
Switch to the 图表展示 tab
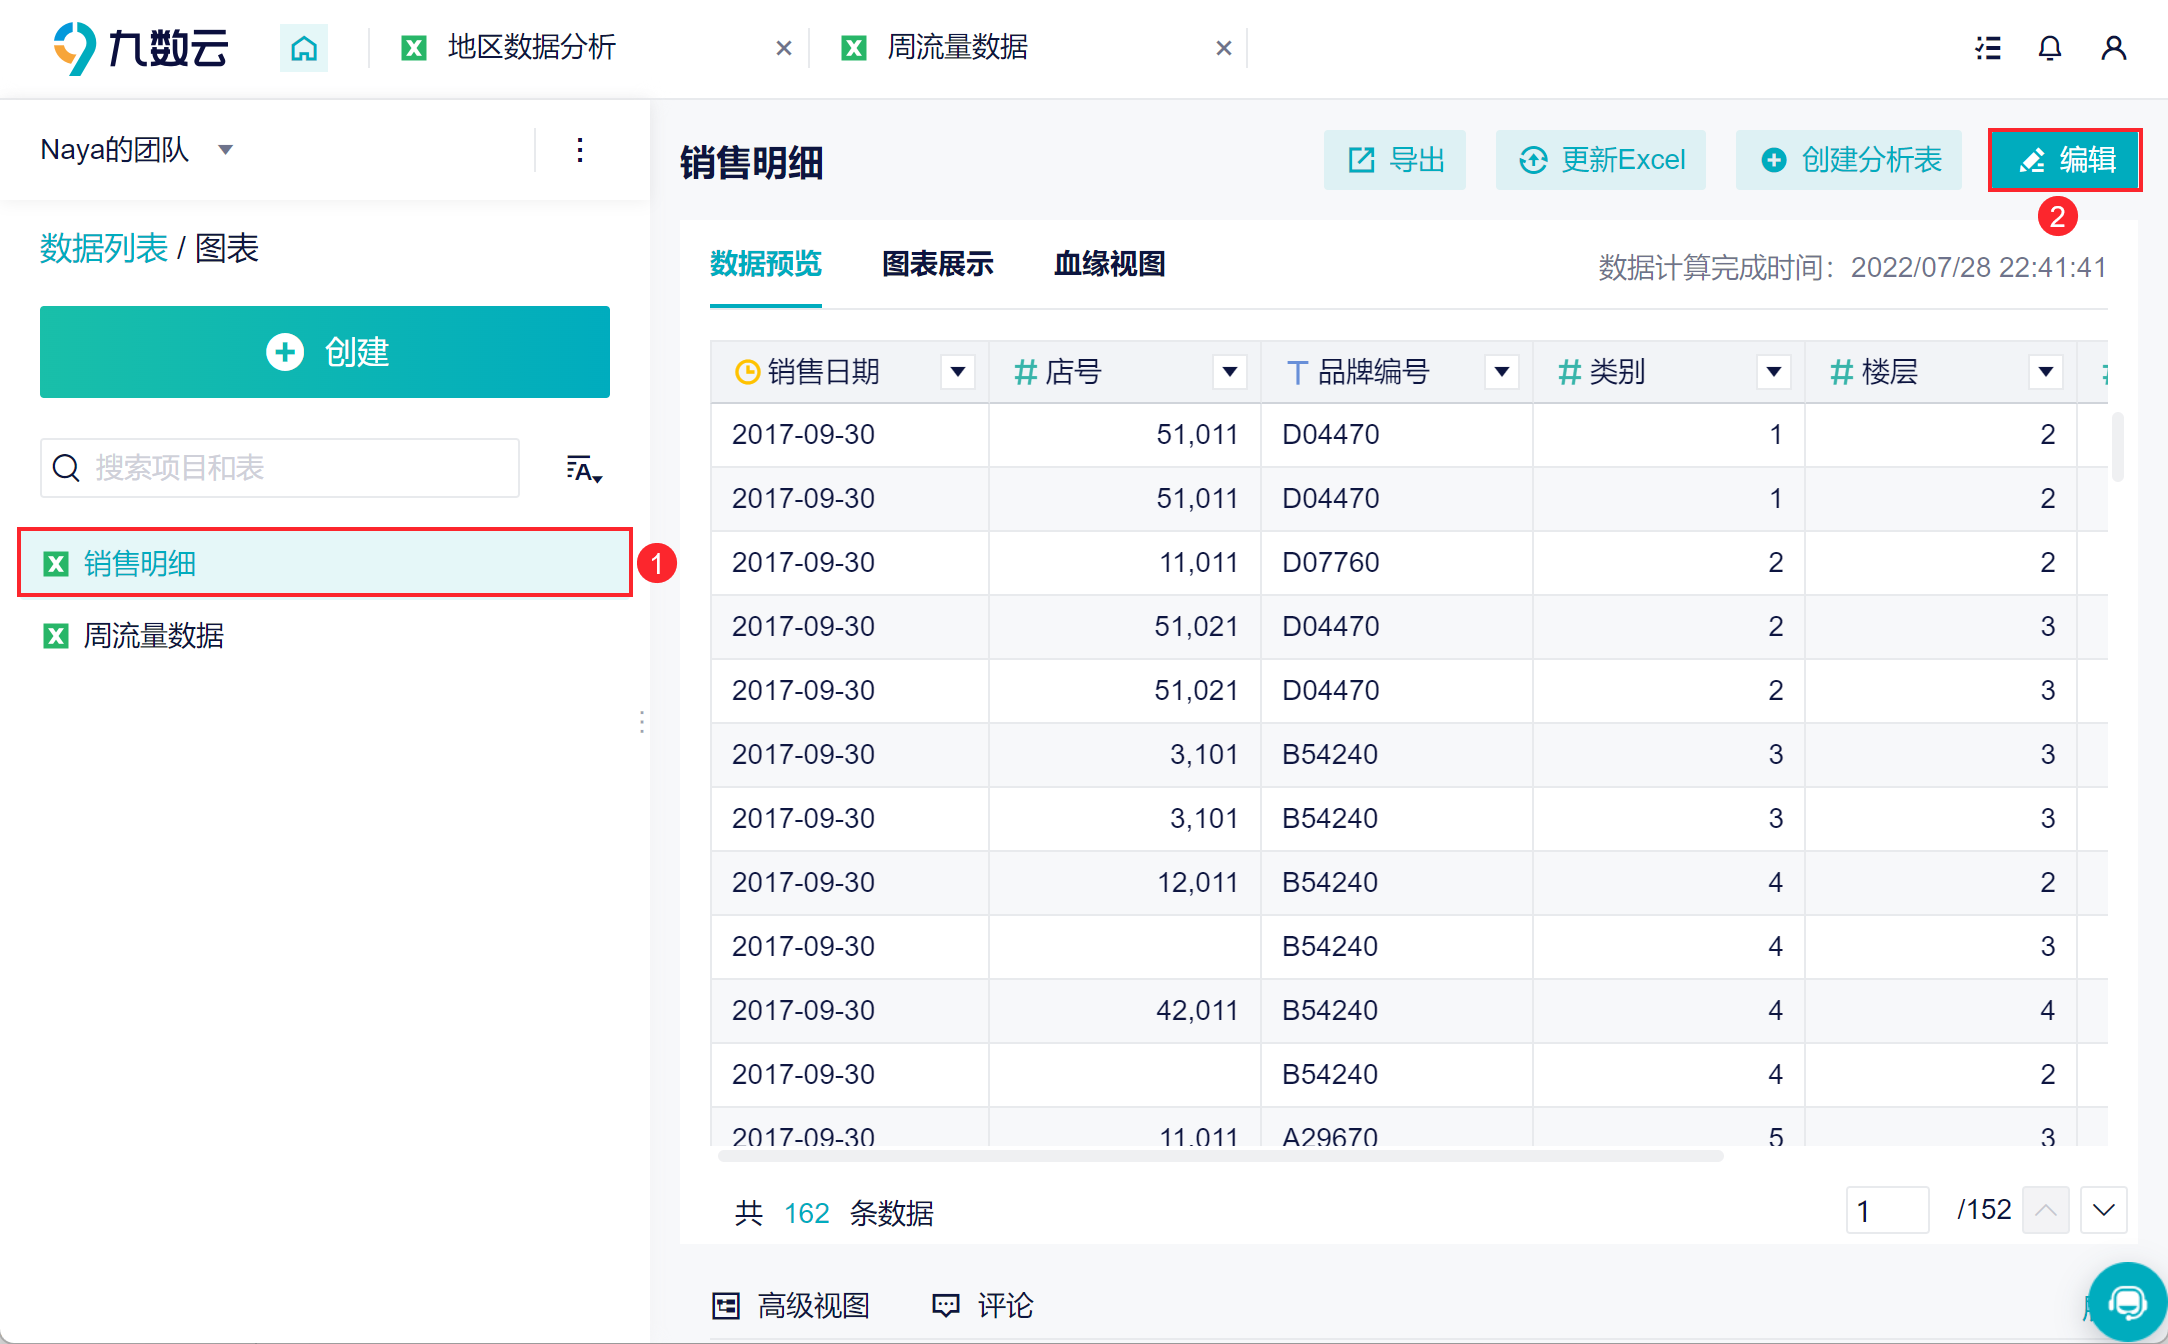click(x=937, y=264)
